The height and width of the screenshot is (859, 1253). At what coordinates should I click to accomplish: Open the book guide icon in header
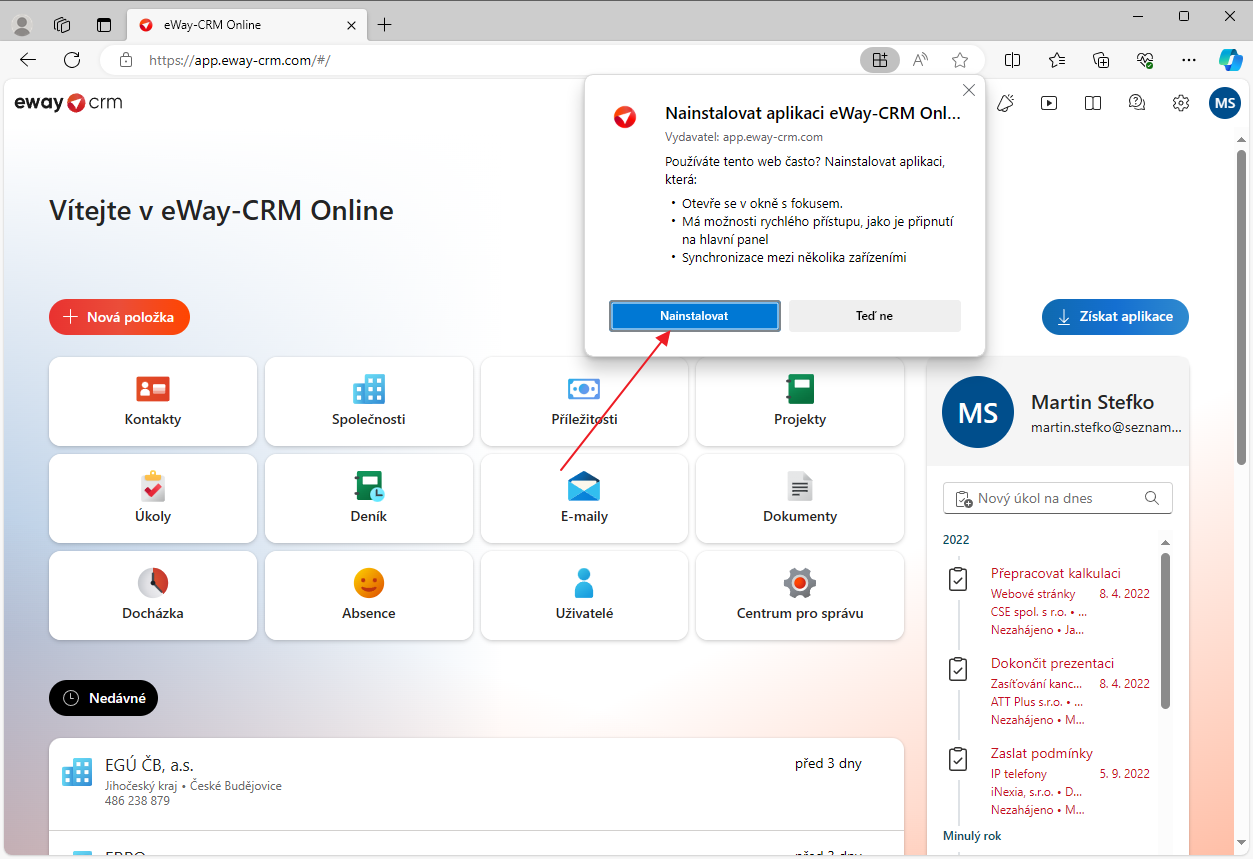pos(1093,103)
